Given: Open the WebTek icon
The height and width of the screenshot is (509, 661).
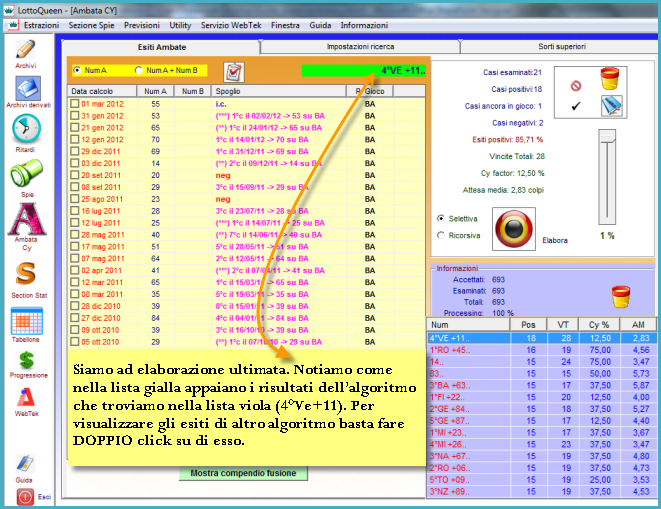Looking at the screenshot, I should point(26,397).
